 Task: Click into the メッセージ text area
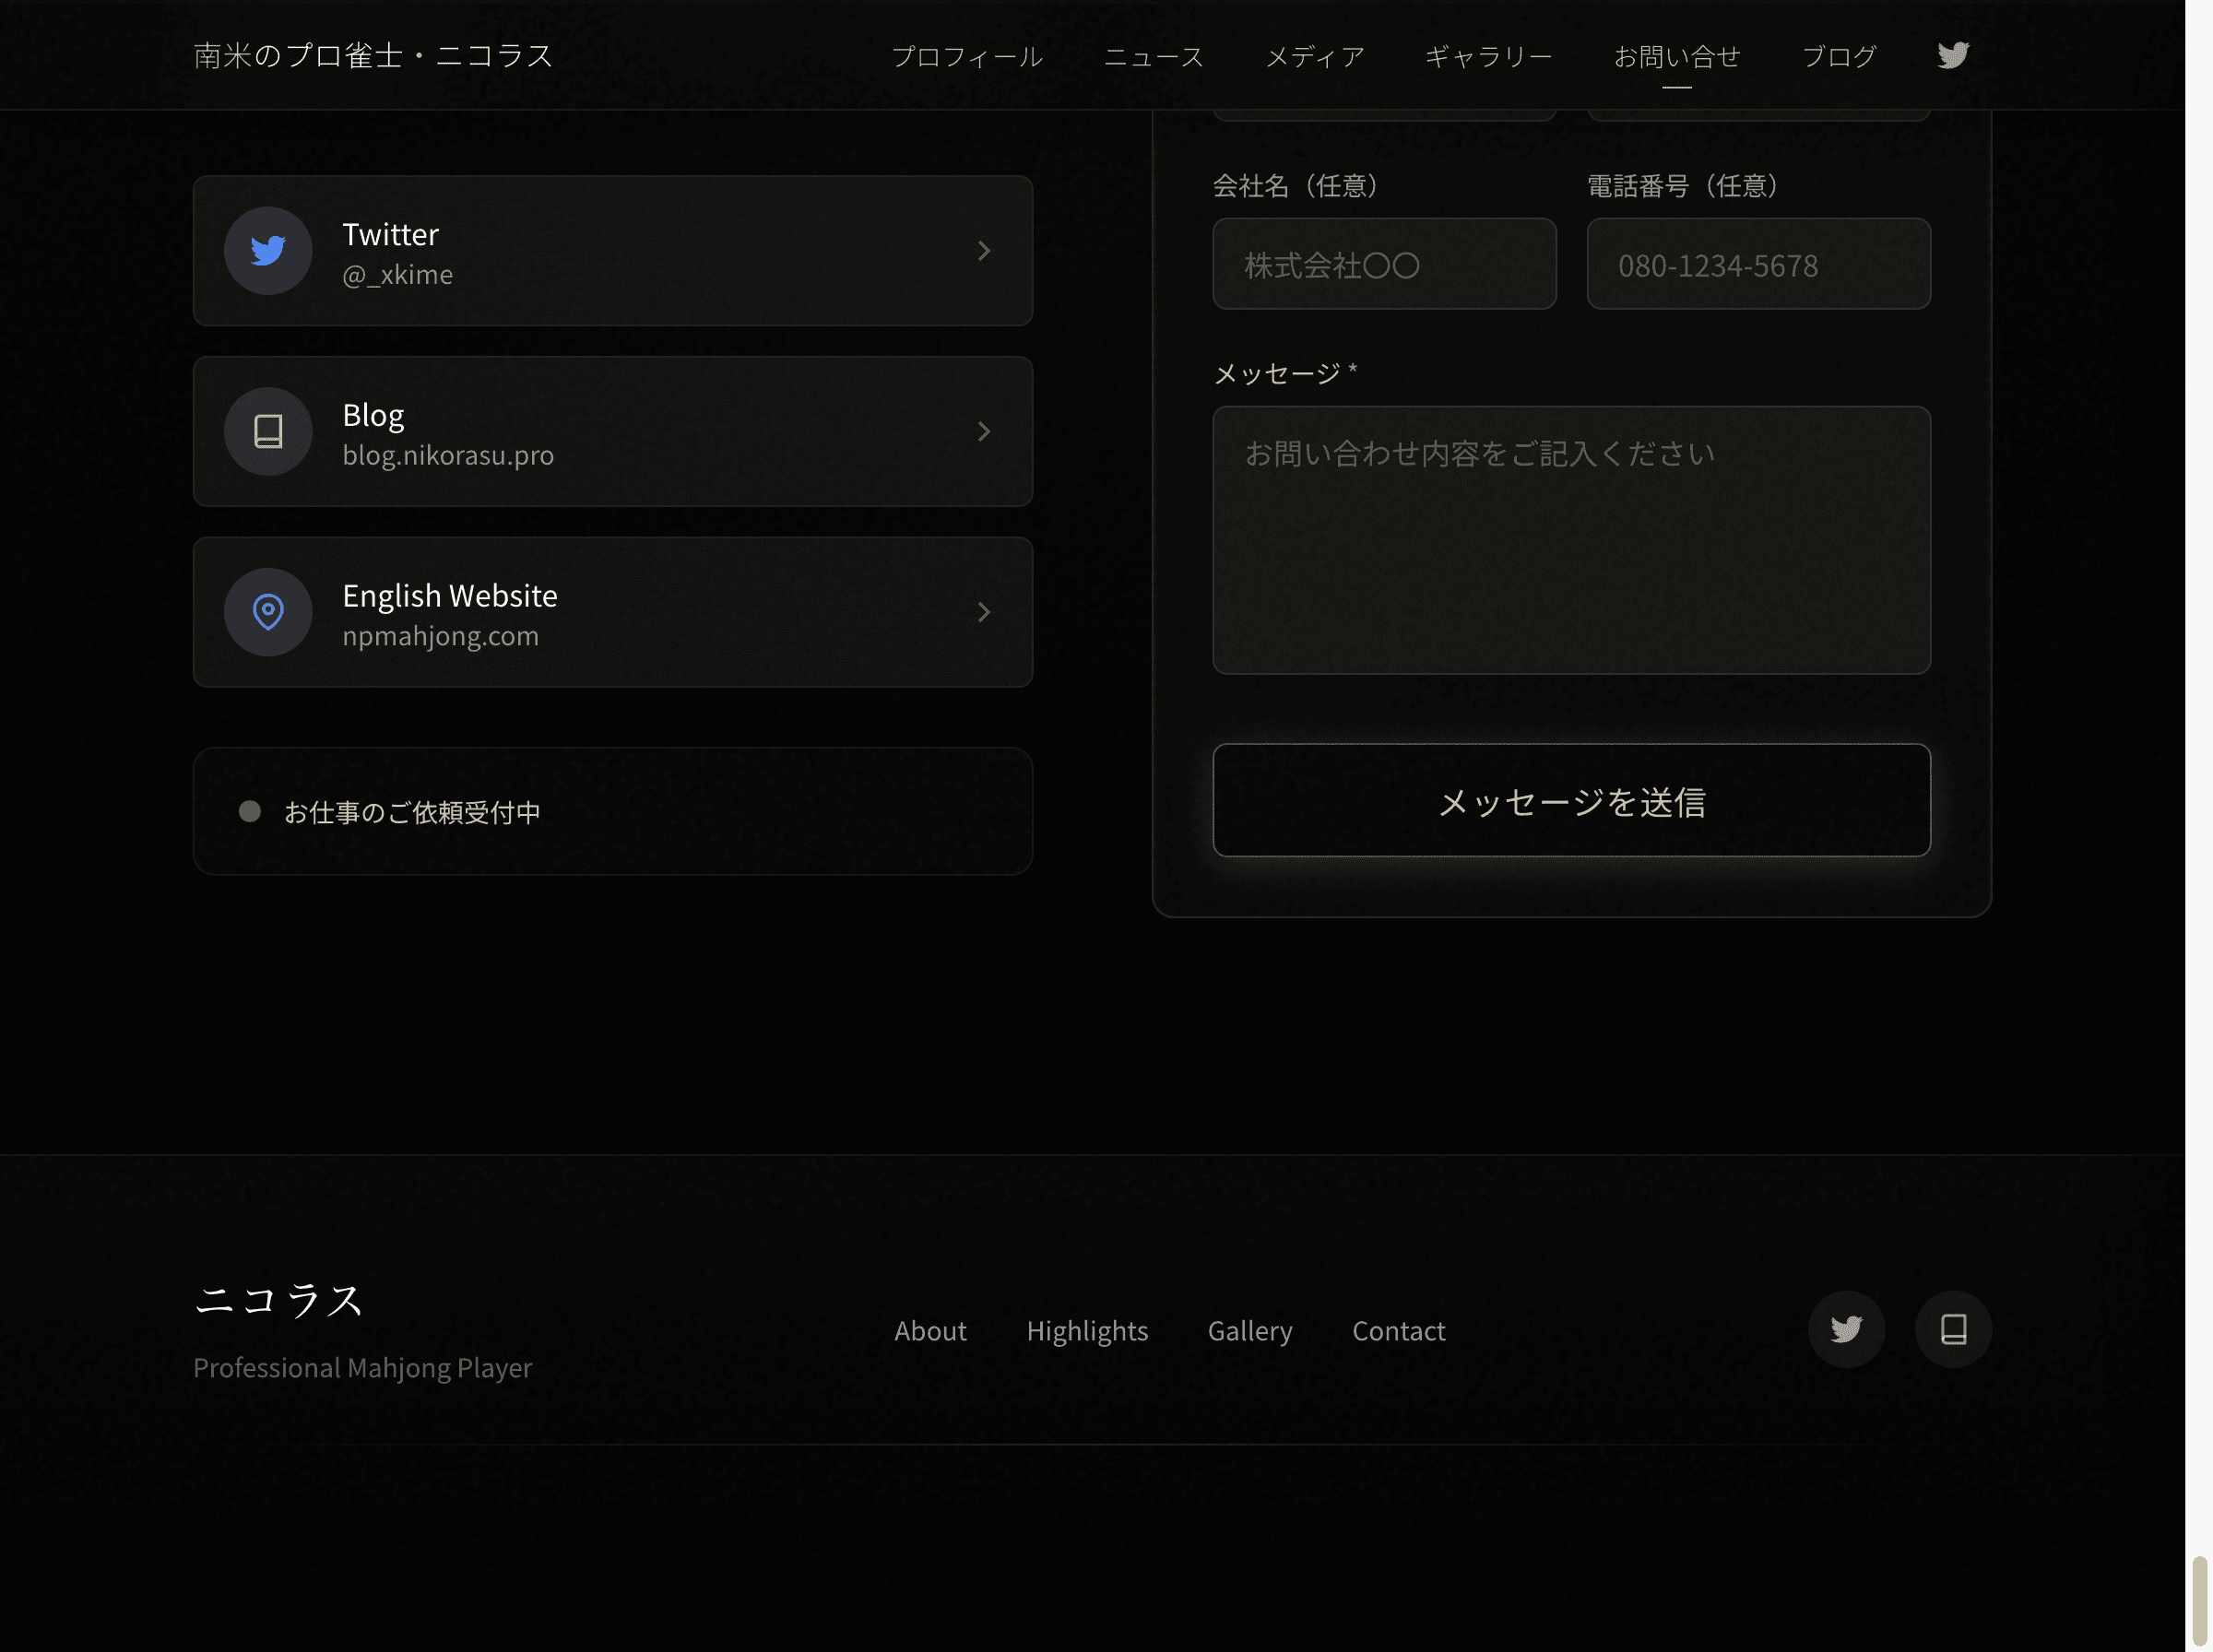coord(1571,540)
